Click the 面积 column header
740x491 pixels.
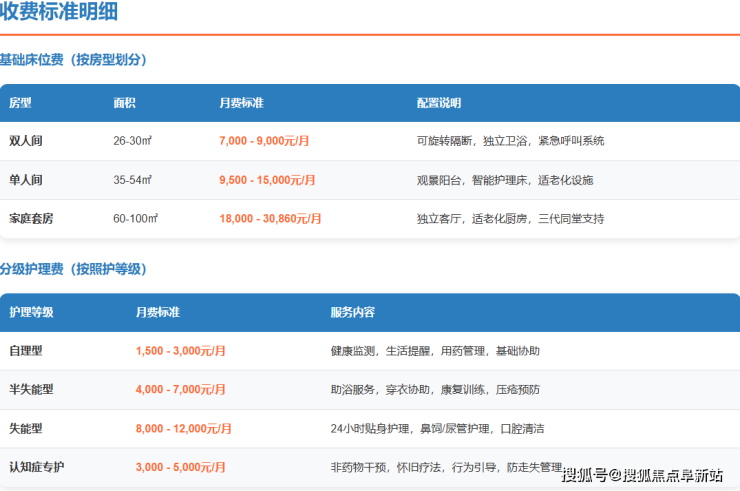pos(124,103)
